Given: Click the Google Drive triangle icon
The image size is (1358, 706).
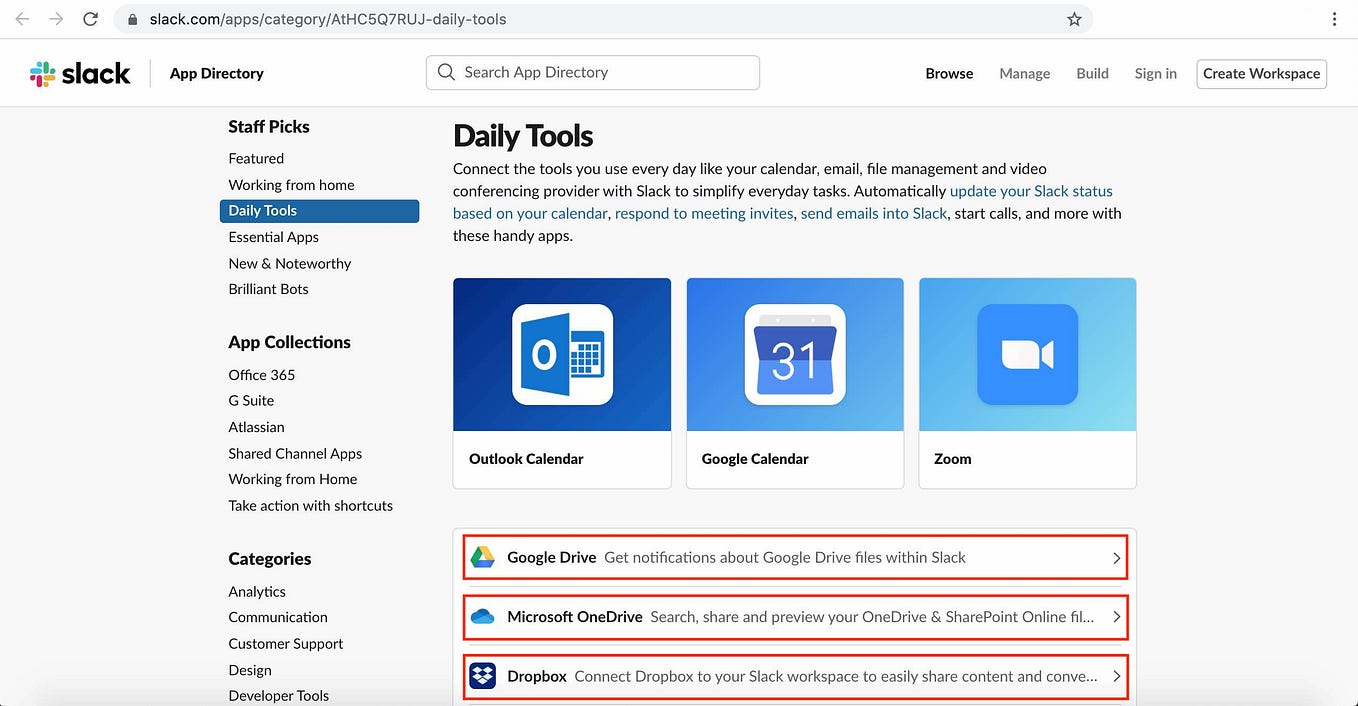Looking at the screenshot, I should click(483, 556).
